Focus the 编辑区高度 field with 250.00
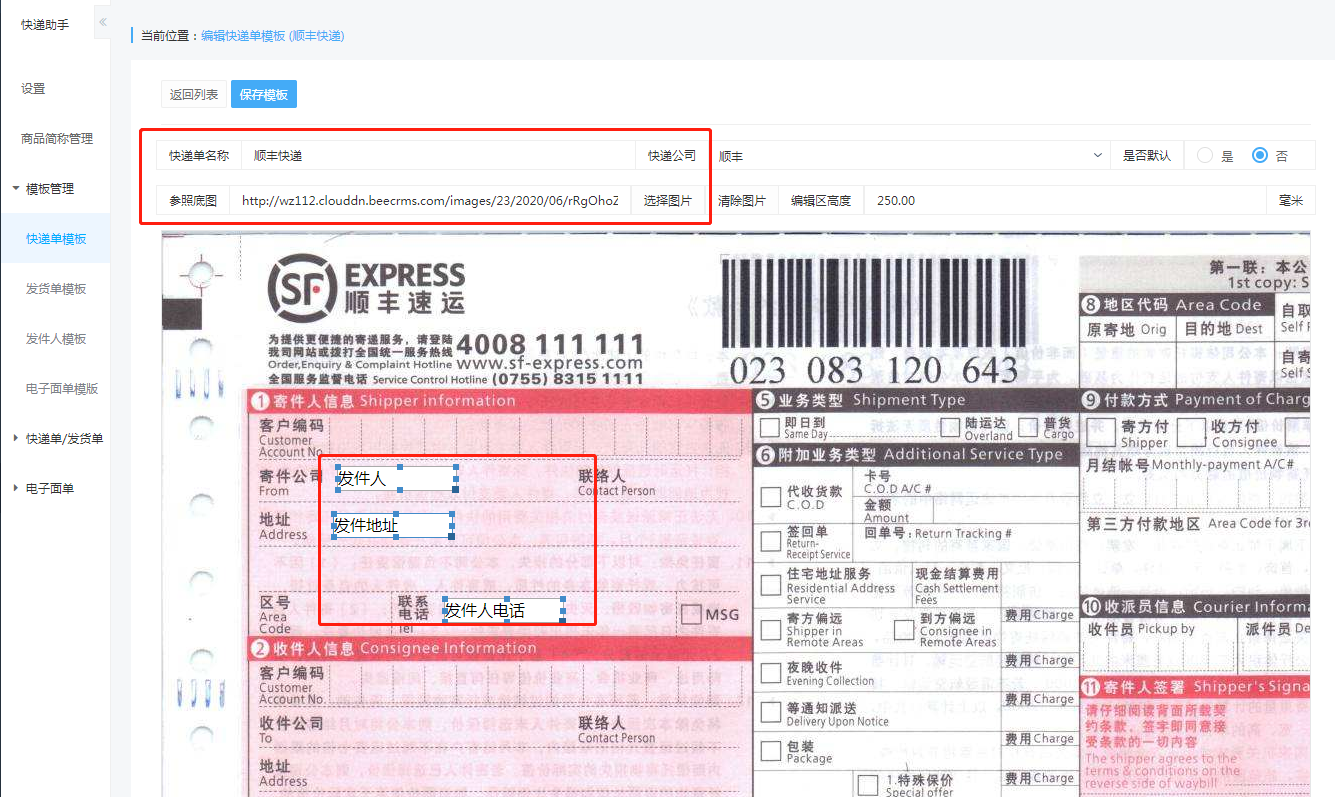This screenshot has width=1335, height=797. pyautogui.click(x=1065, y=200)
